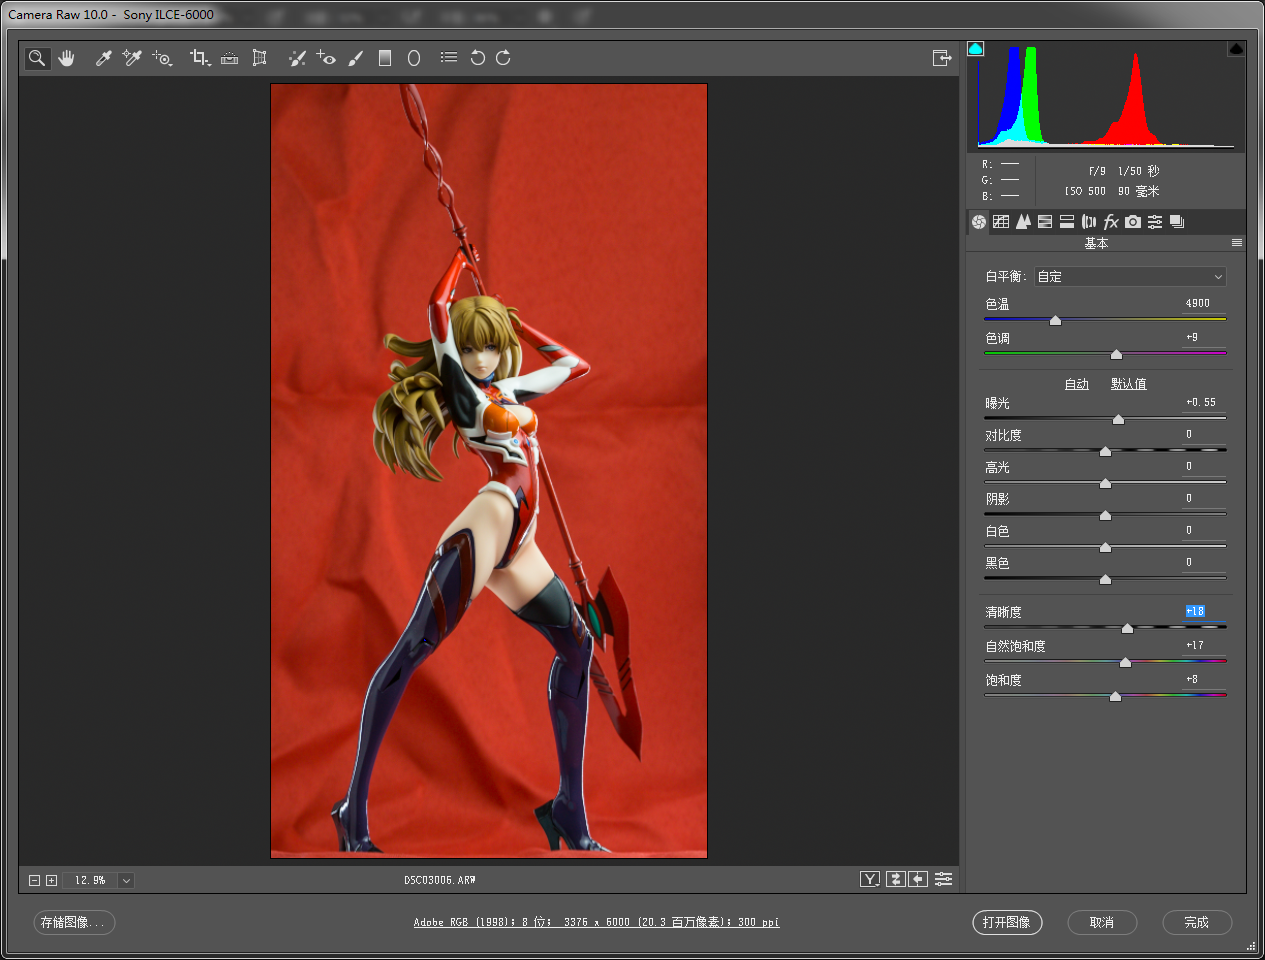Viewport: 1265px width, 960px height.
Task: Switch to the fx Effects panel tab
Action: coord(1111,222)
